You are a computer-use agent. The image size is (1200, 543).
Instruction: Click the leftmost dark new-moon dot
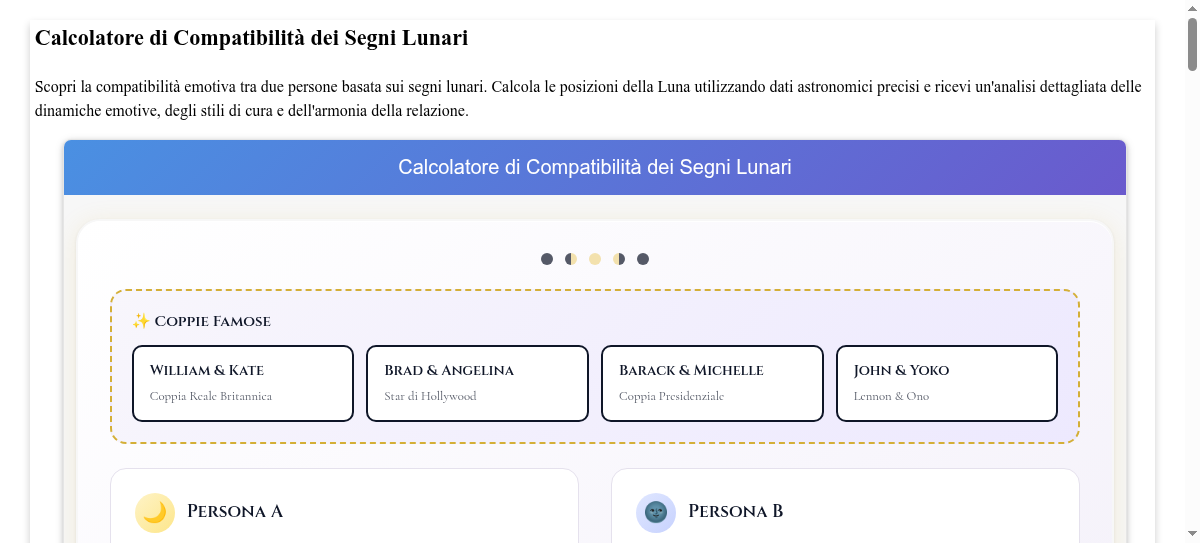pyautogui.click(x=547, y=259)
